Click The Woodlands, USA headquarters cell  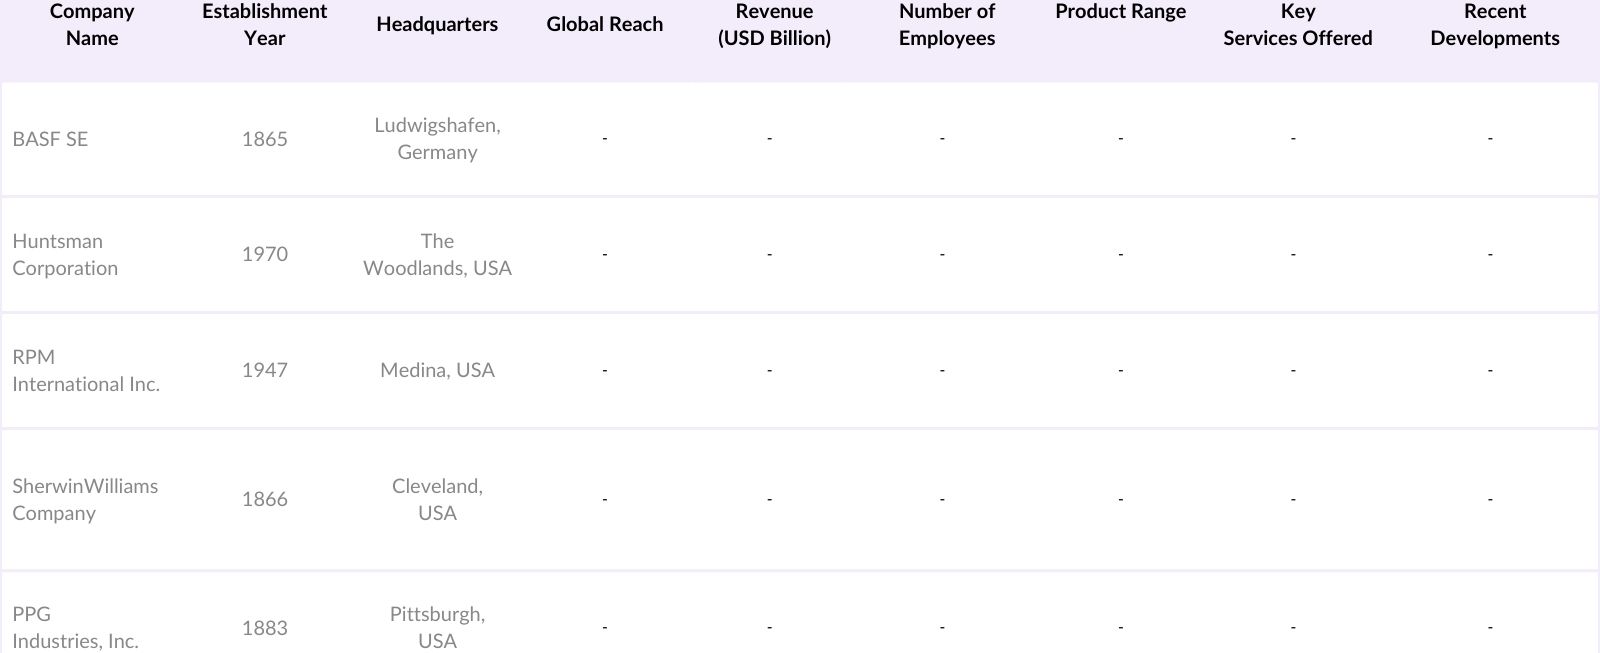click(x=437, y=254)
